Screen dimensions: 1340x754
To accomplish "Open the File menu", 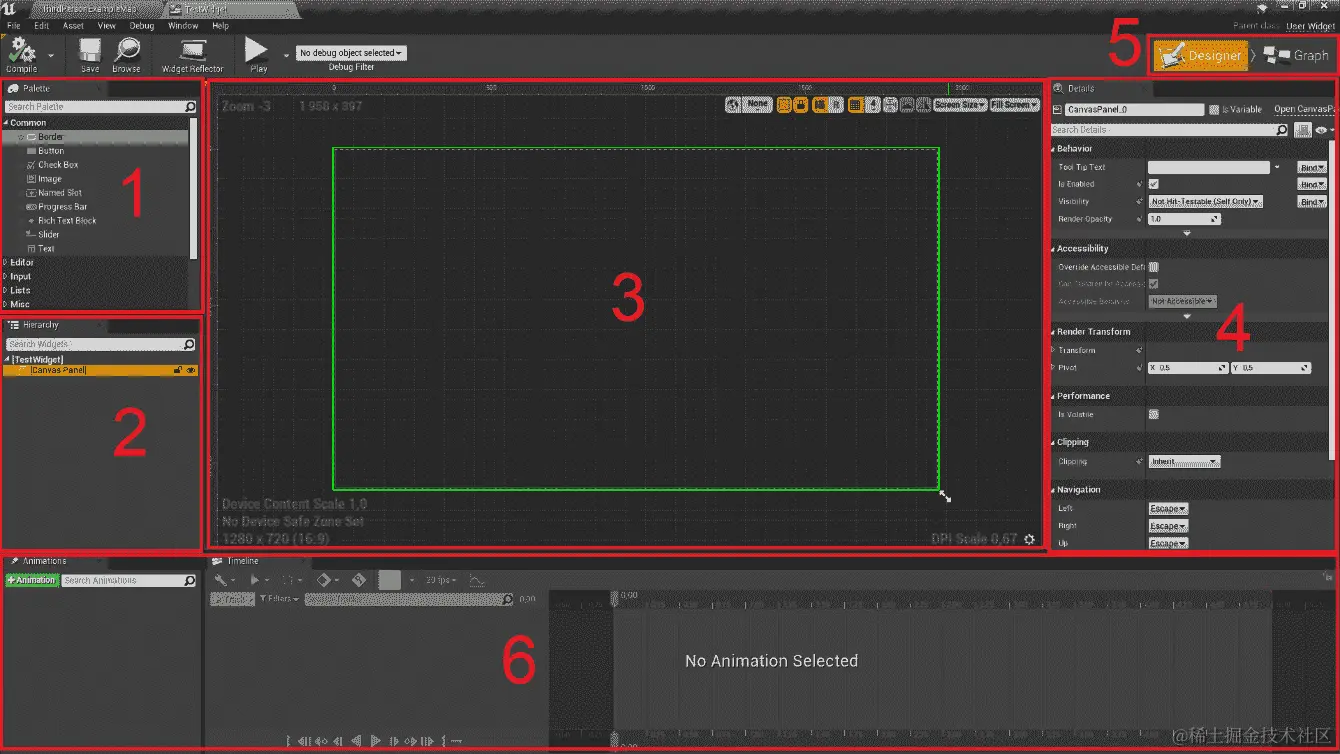I will pos(14,26).
